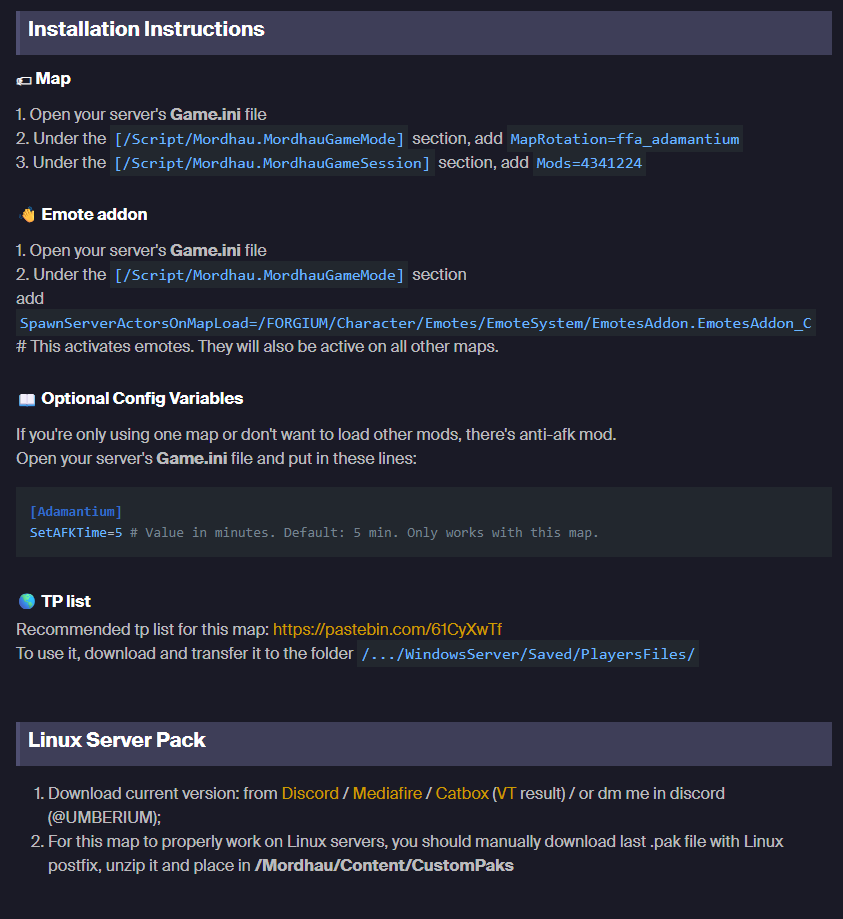The width and height of the screenshot is (843, 919).
Task: Open the VT result link
Action: coord(505,793)
